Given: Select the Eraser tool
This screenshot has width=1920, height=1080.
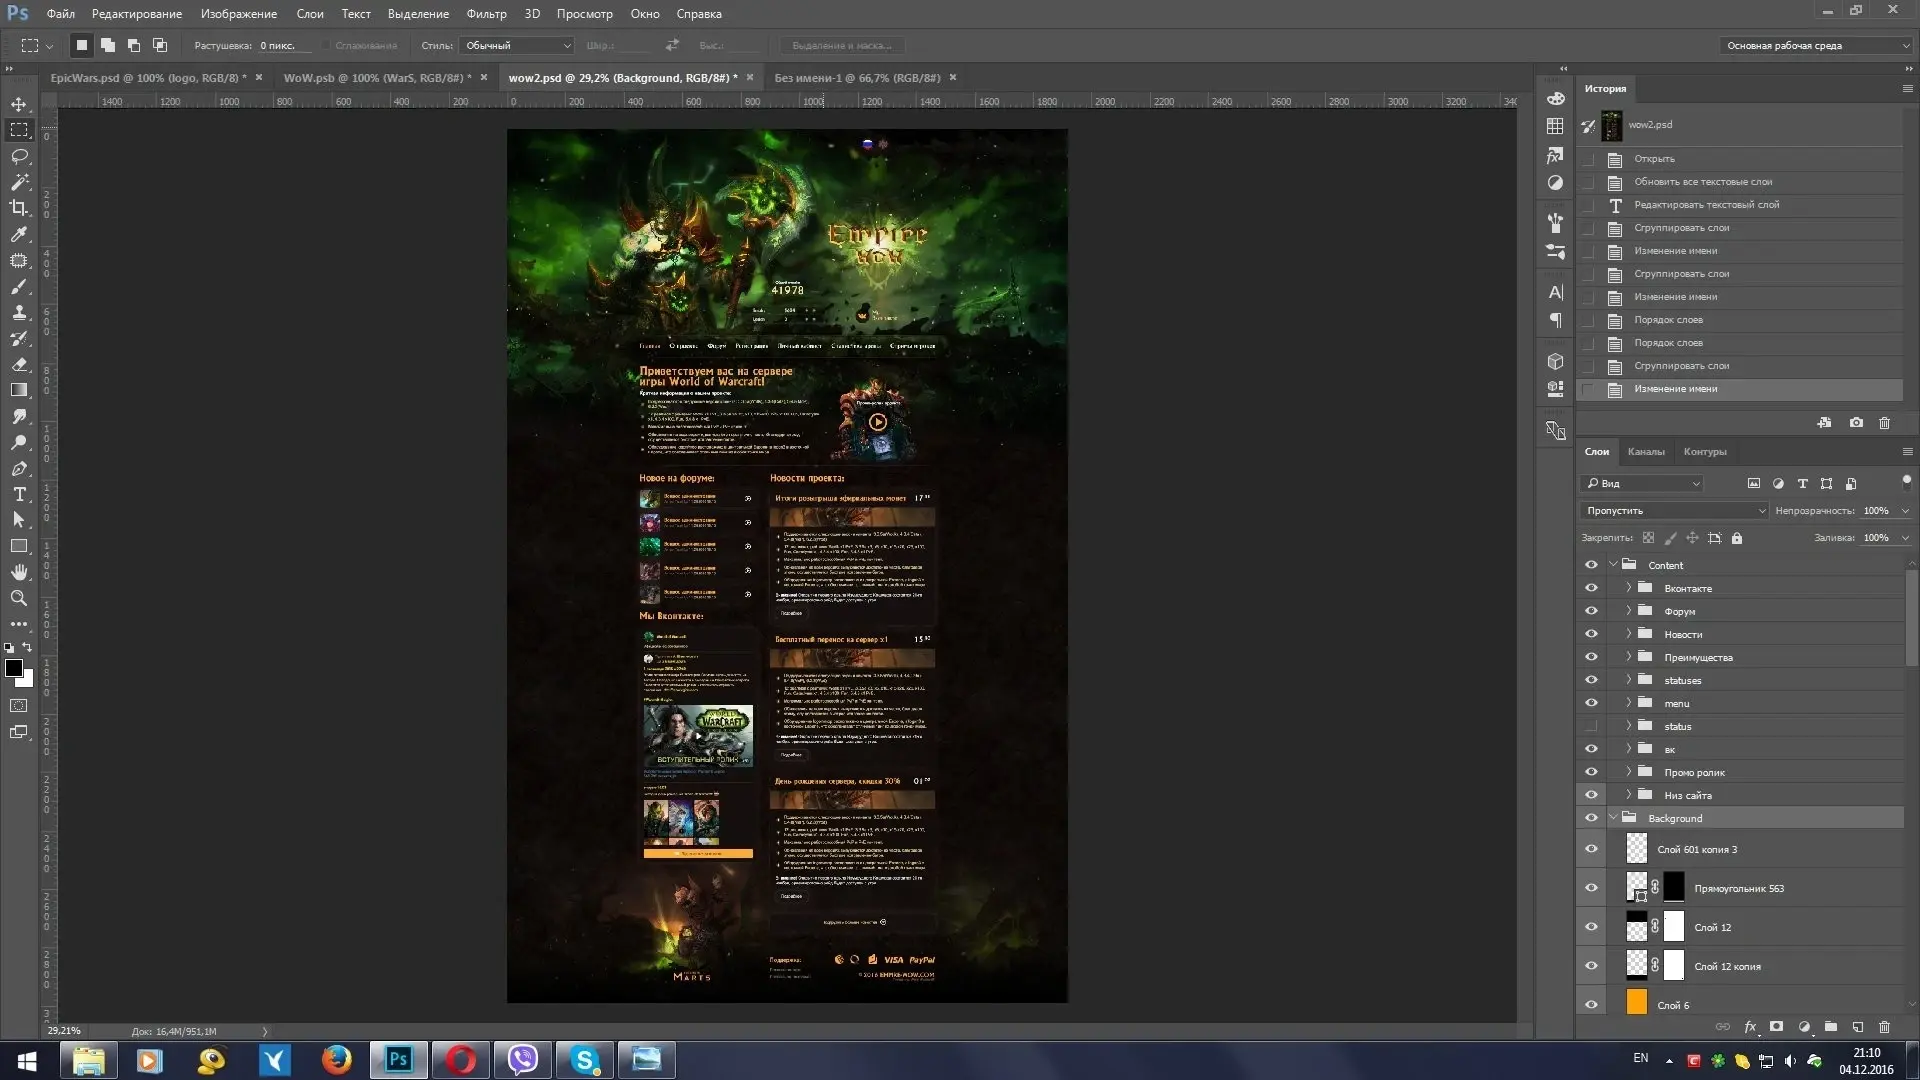Looking at the screenshot, I should point(19,365).
